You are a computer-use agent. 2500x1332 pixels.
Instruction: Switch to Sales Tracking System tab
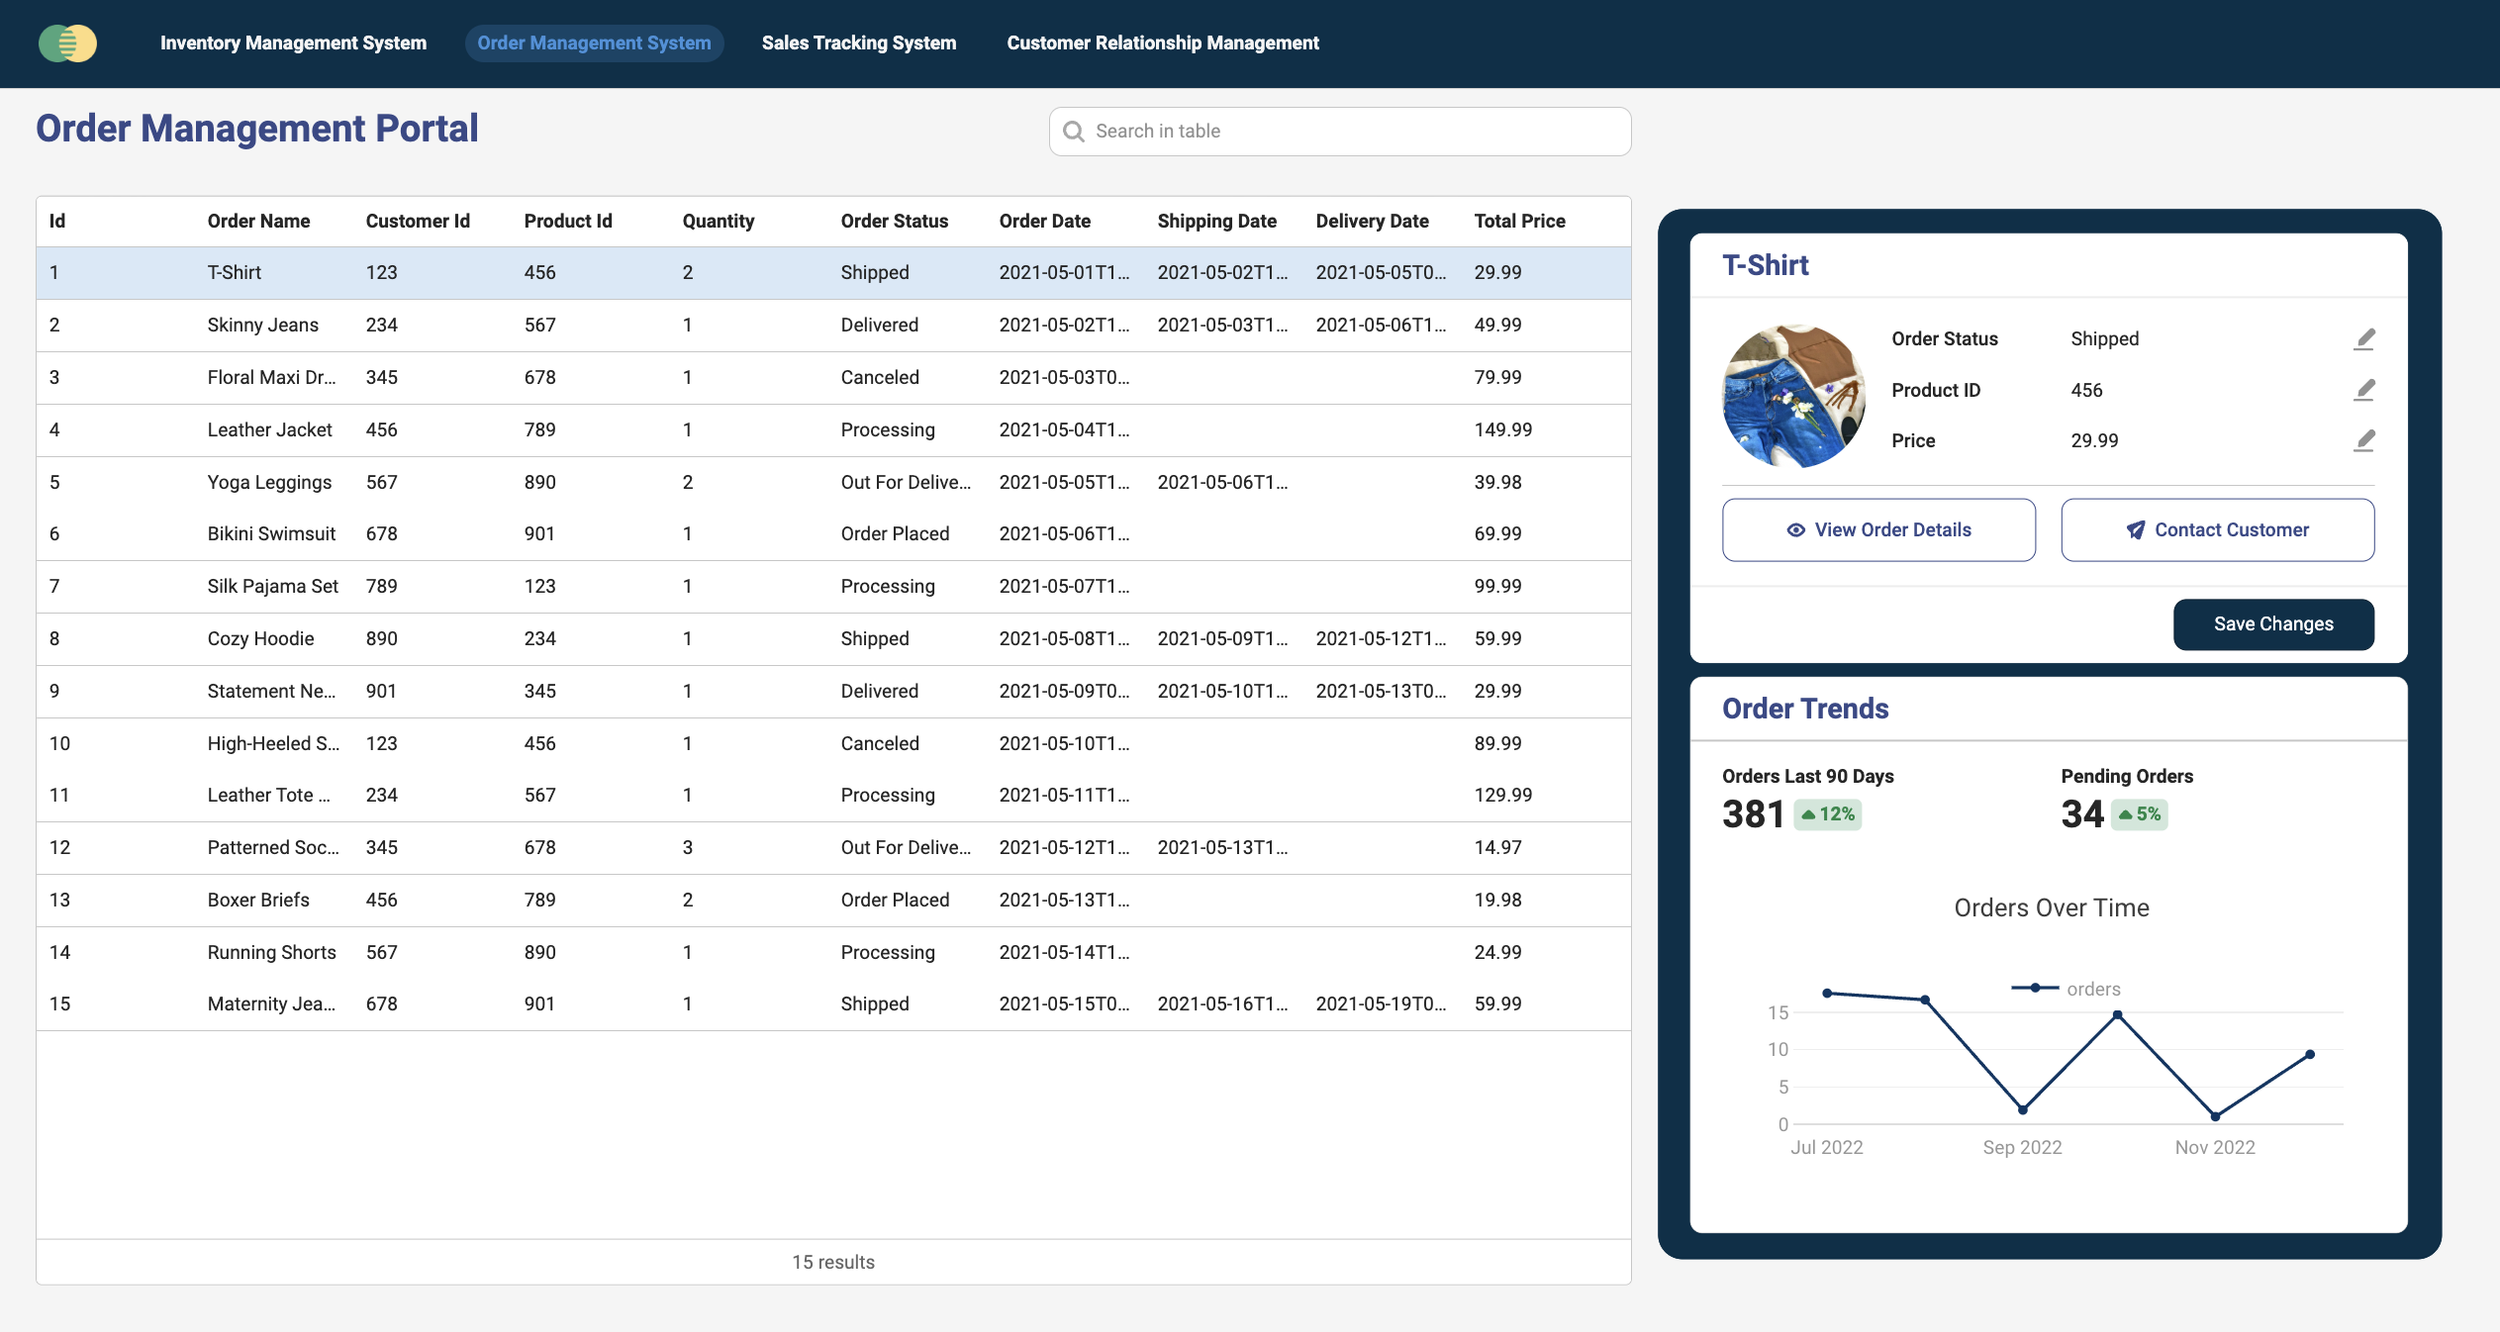pyautogui.click(x=859, y=43)
